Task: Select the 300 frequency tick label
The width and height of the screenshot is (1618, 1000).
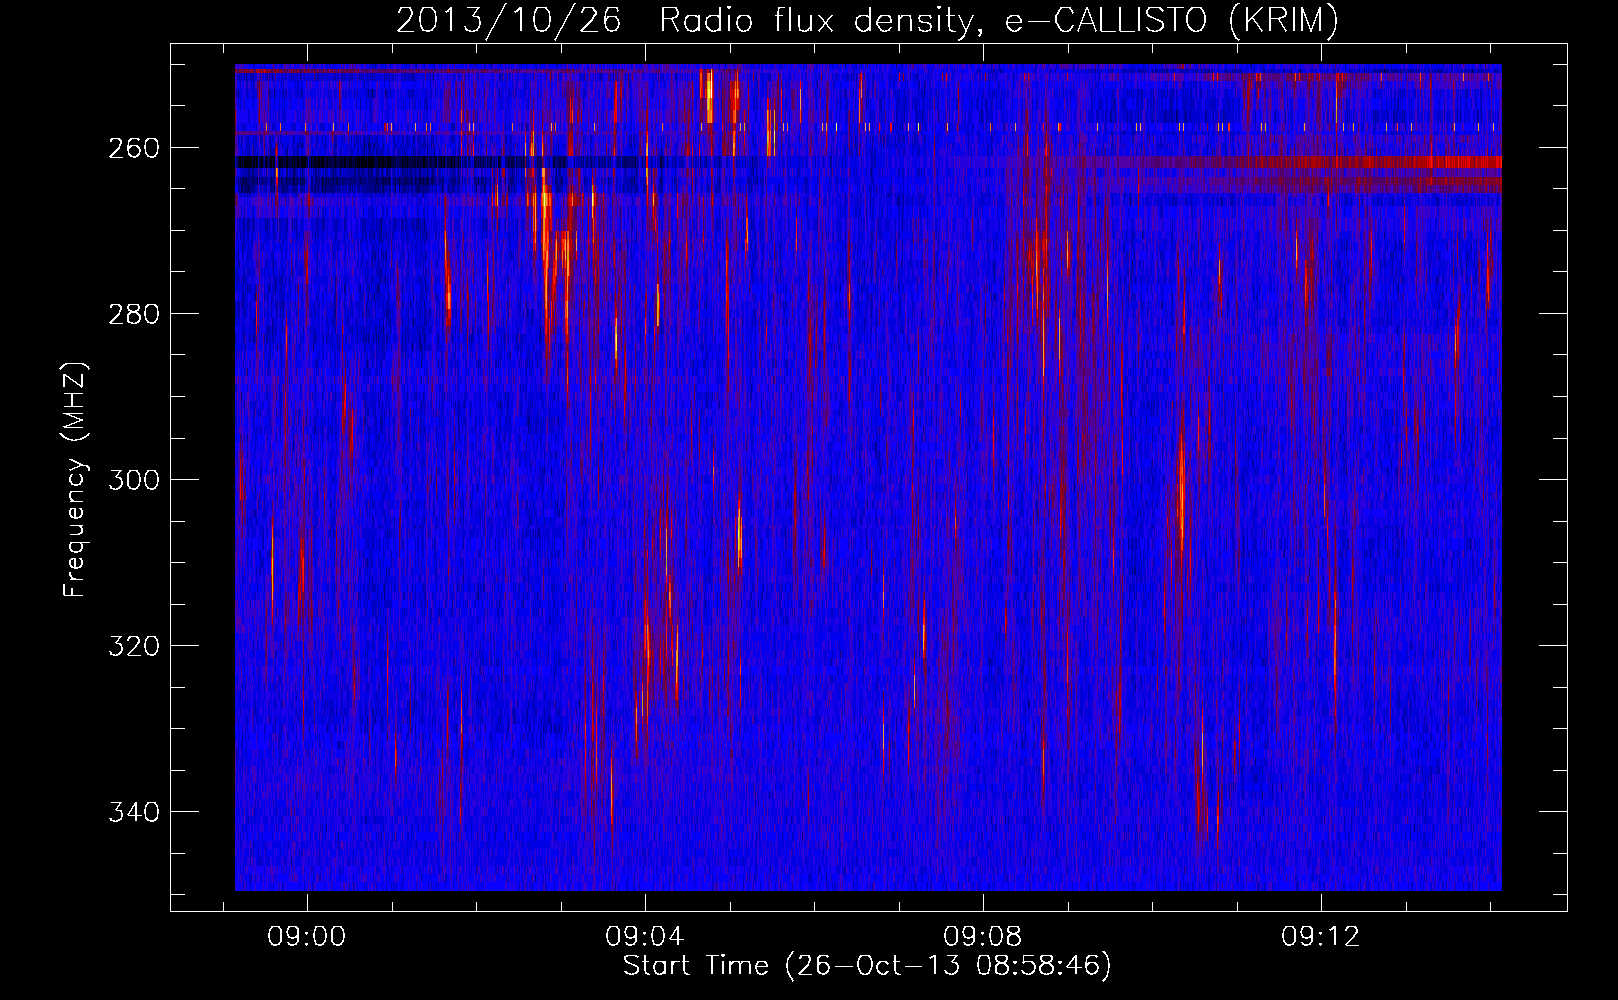Action: click(134, 480)
